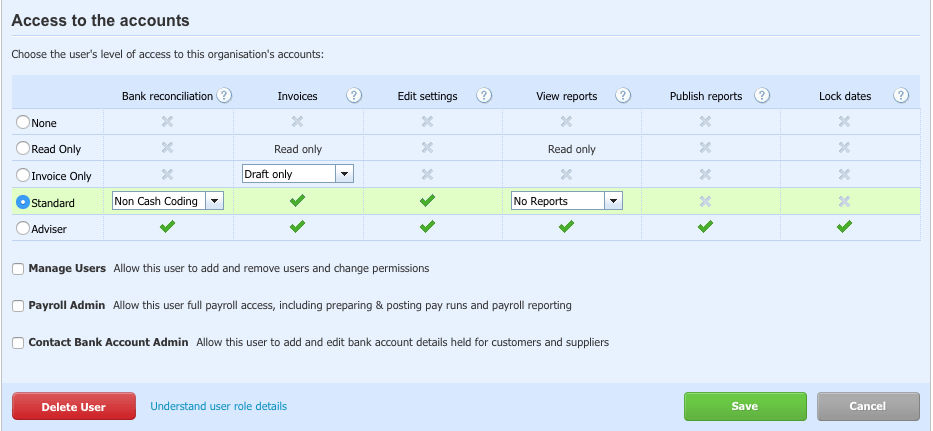Tick the Payroll Admin checkbox
The height and width of the screenshot is (431, 933).
18,306
